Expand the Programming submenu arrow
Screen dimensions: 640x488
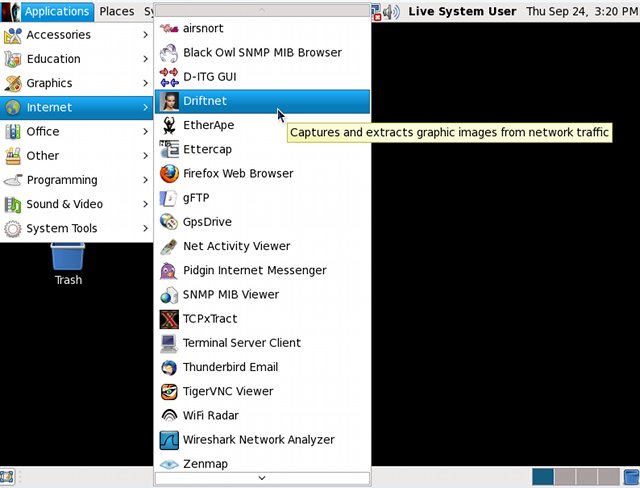(145, 180)
